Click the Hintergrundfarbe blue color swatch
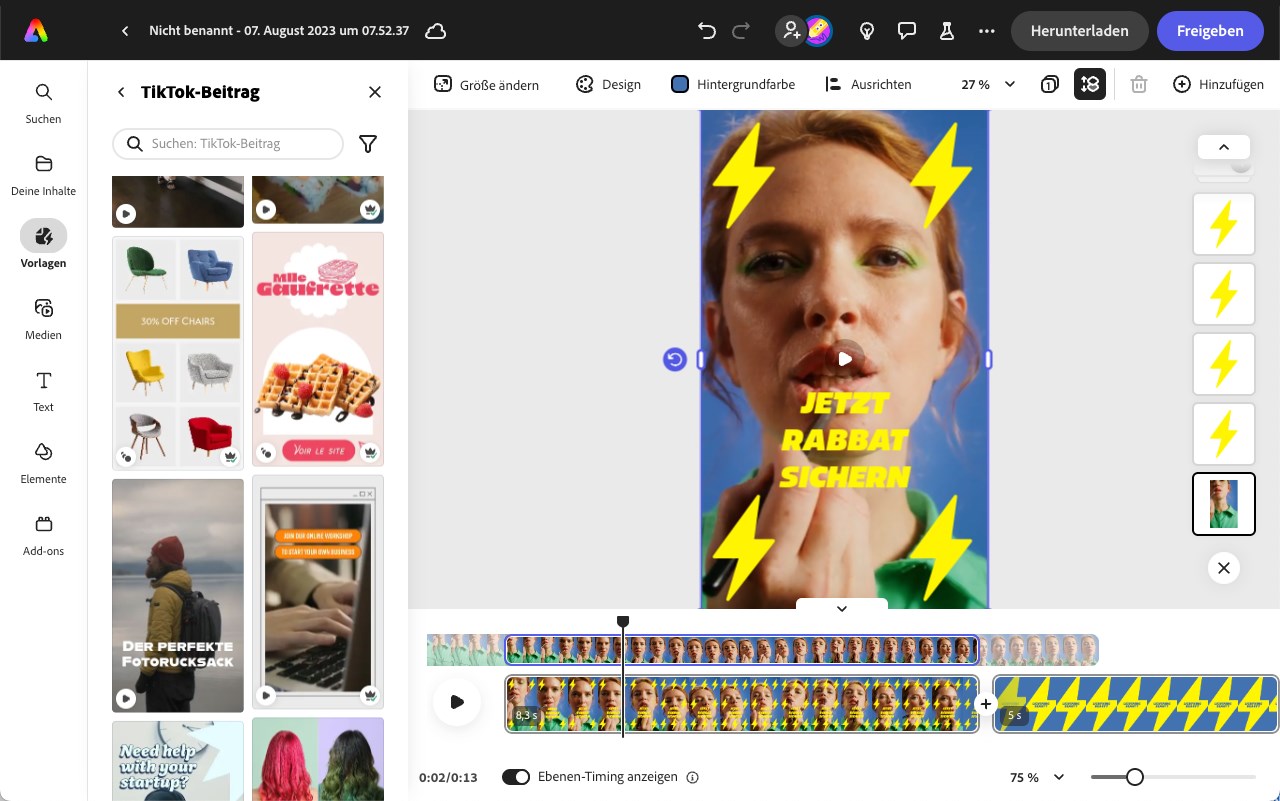This screenshot has height=801, width=1280. [680, 84]
